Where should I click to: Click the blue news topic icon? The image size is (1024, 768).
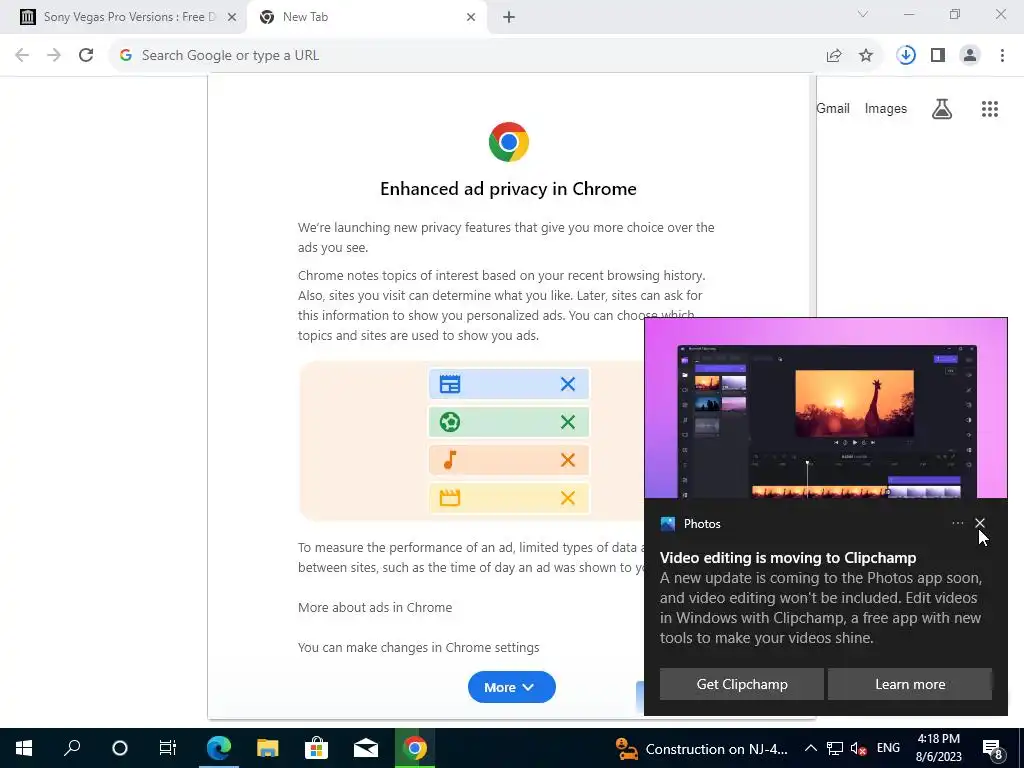click(450, 384)
